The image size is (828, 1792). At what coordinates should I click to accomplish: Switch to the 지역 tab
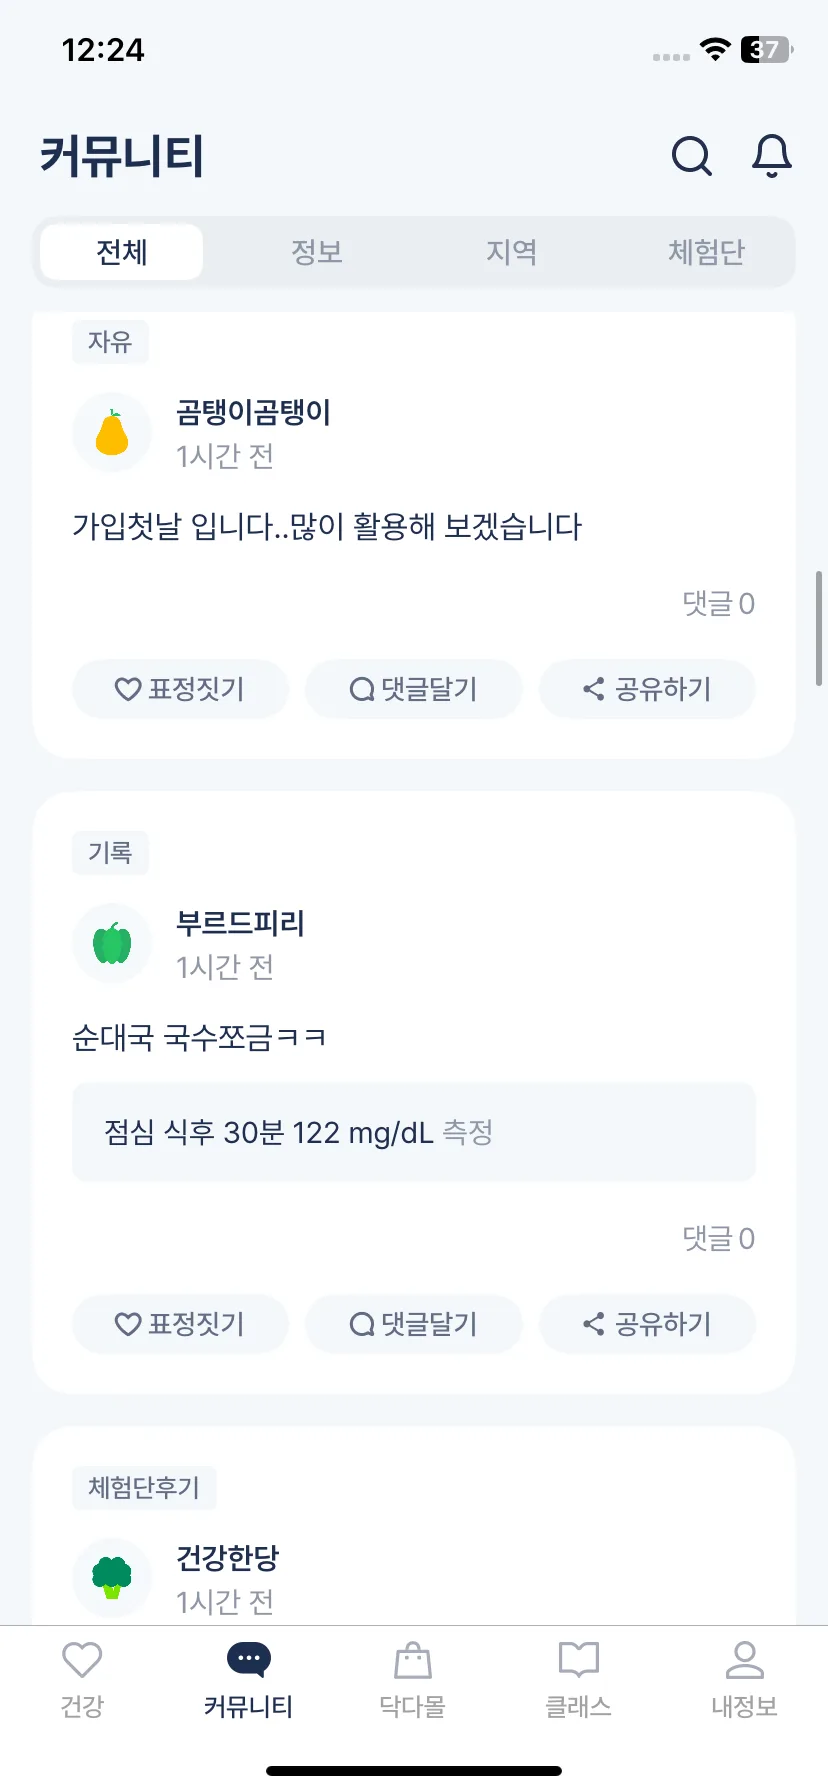[511, 252]
